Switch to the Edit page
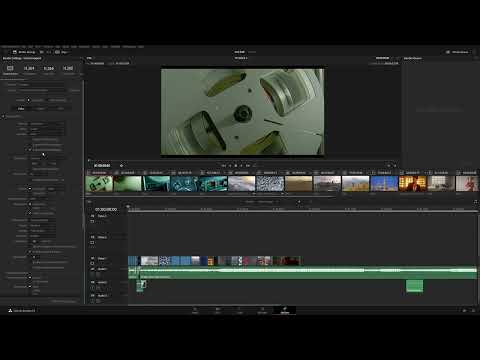The width and height of the screenshot is (480, 360). 218,310
